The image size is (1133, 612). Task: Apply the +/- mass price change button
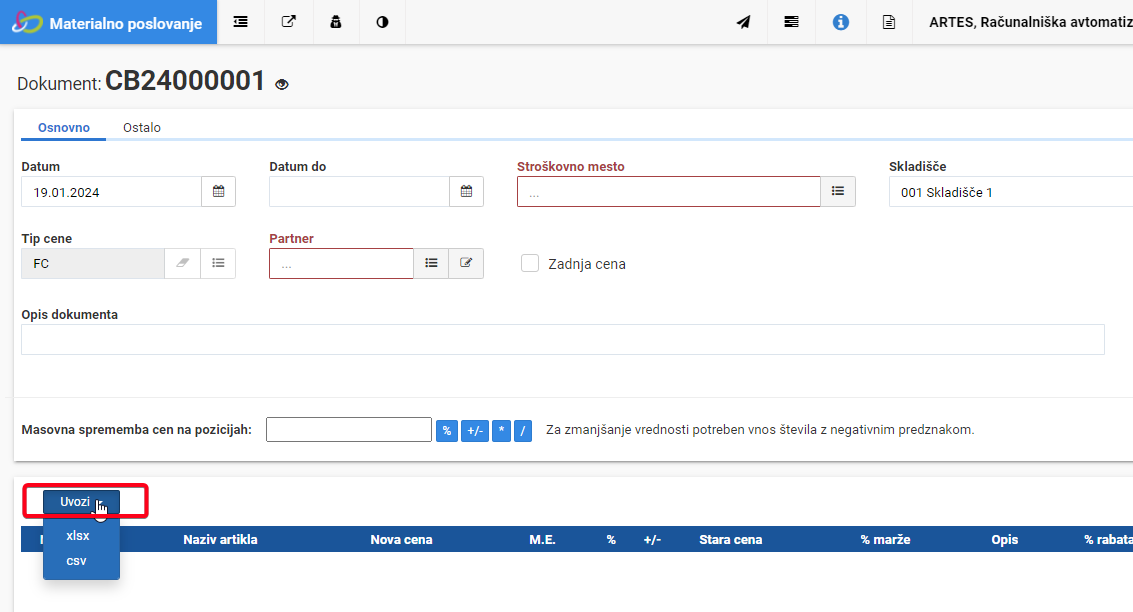coord(475,431)
